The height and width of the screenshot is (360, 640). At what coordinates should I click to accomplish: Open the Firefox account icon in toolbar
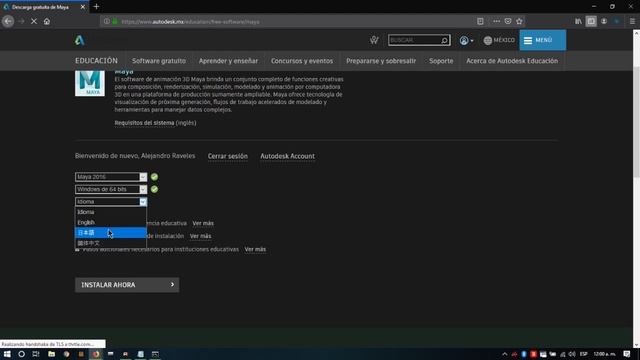[604, 21]
